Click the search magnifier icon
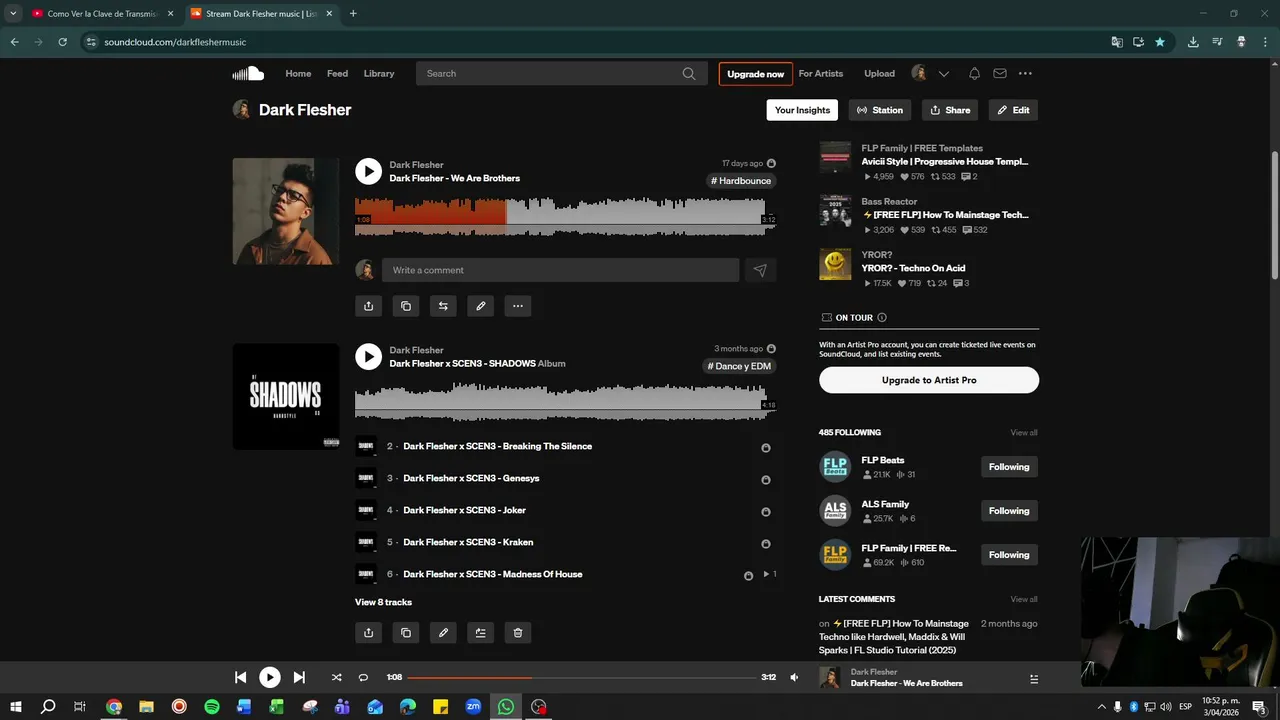 click(x=689, y=73)
